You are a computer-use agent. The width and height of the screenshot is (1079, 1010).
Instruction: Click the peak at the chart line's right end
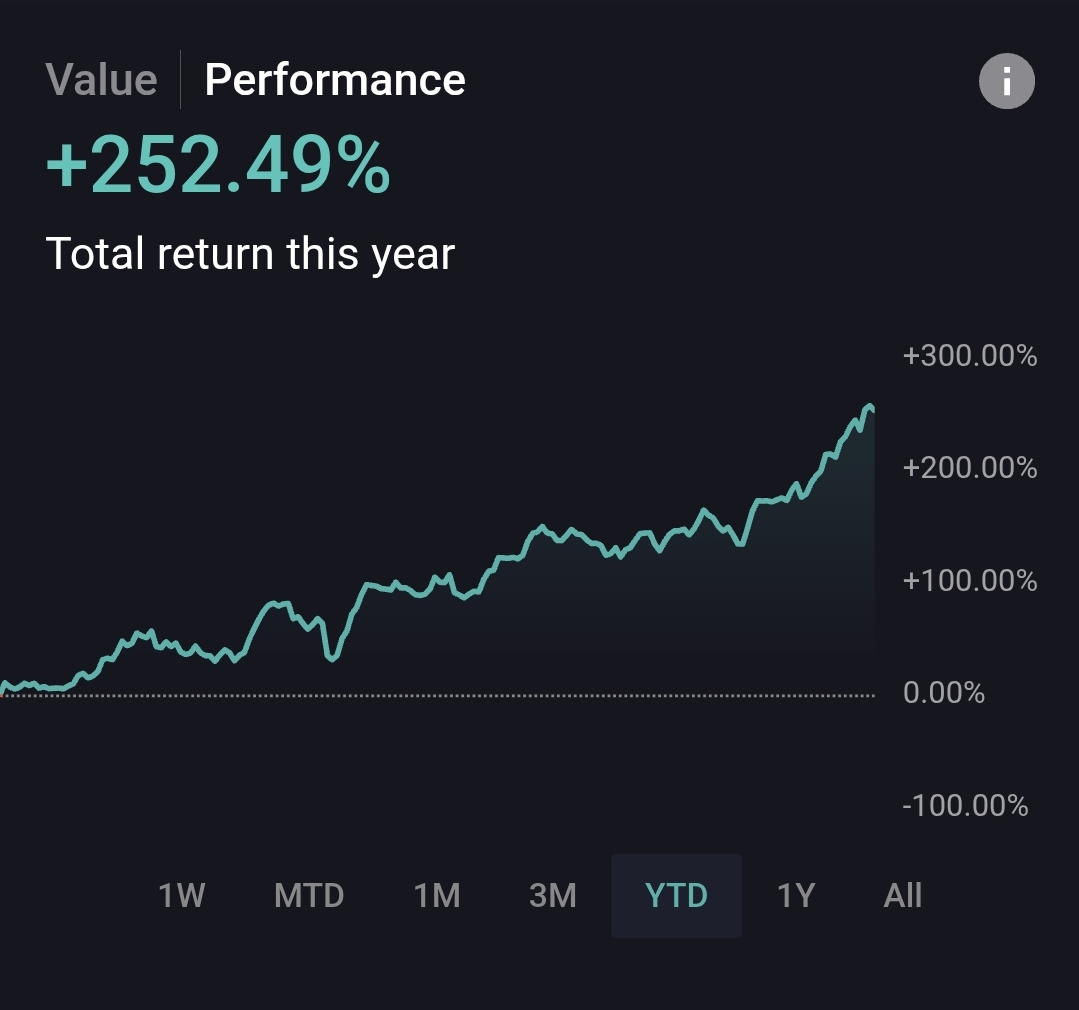(870, 406)
